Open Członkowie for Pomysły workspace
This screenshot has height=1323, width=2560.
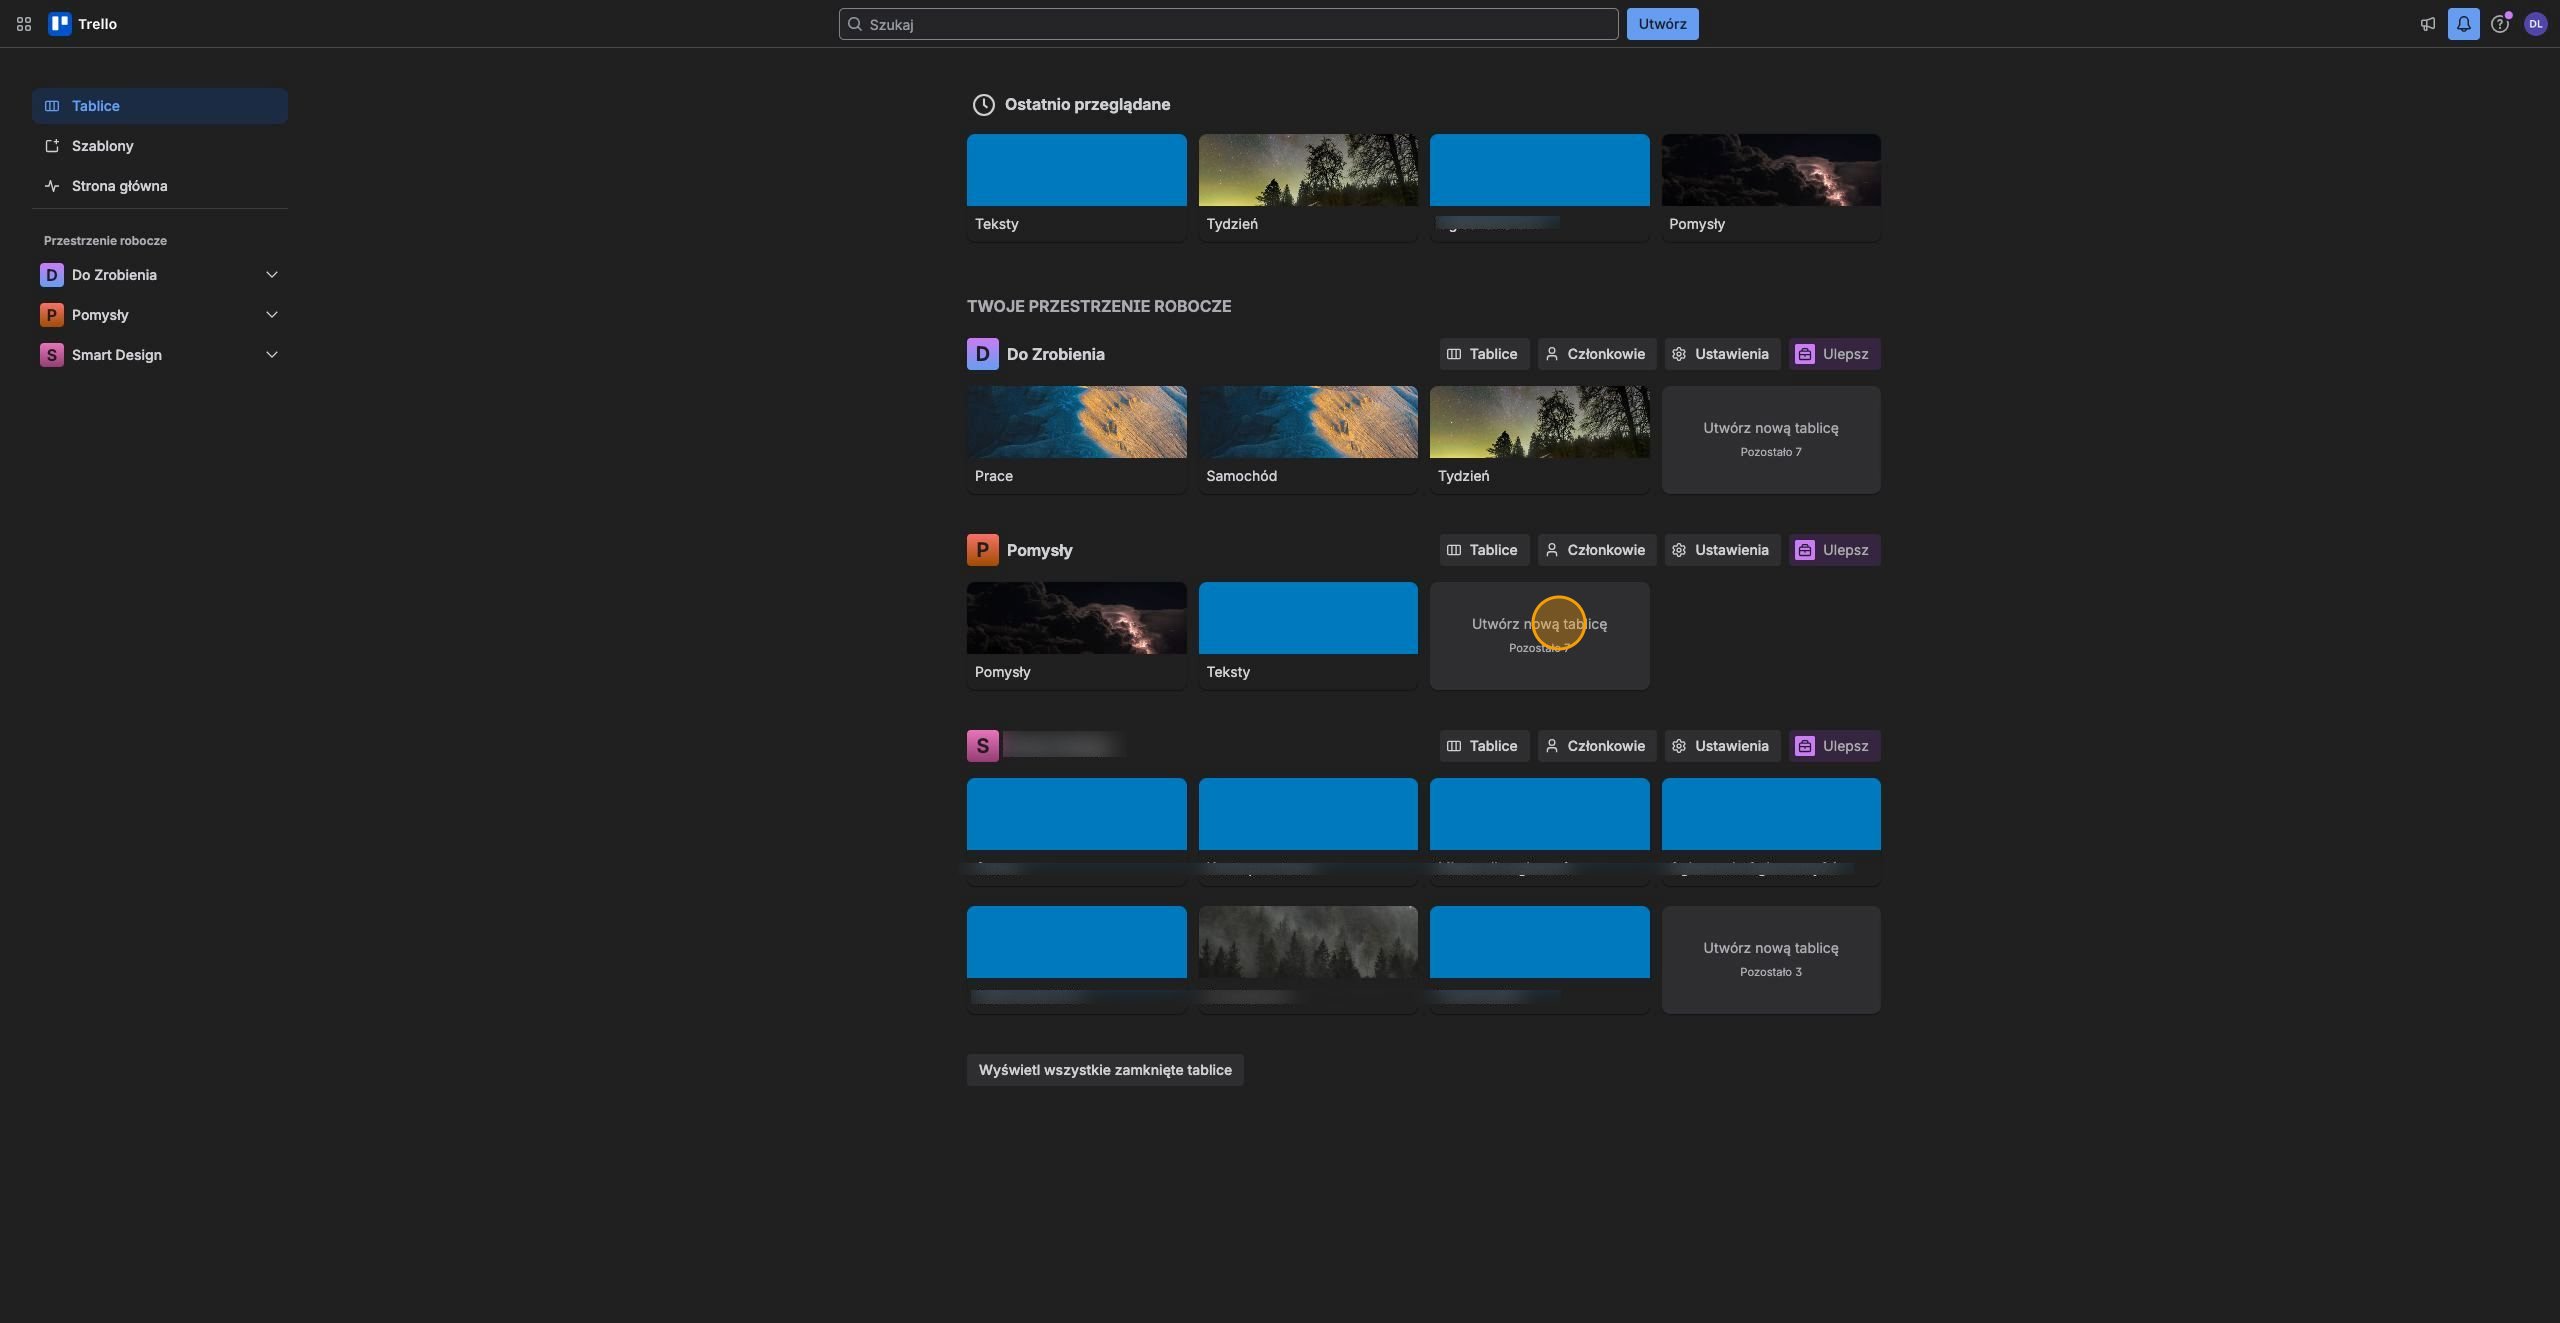pyautogui.click(x=1596, y=550)
